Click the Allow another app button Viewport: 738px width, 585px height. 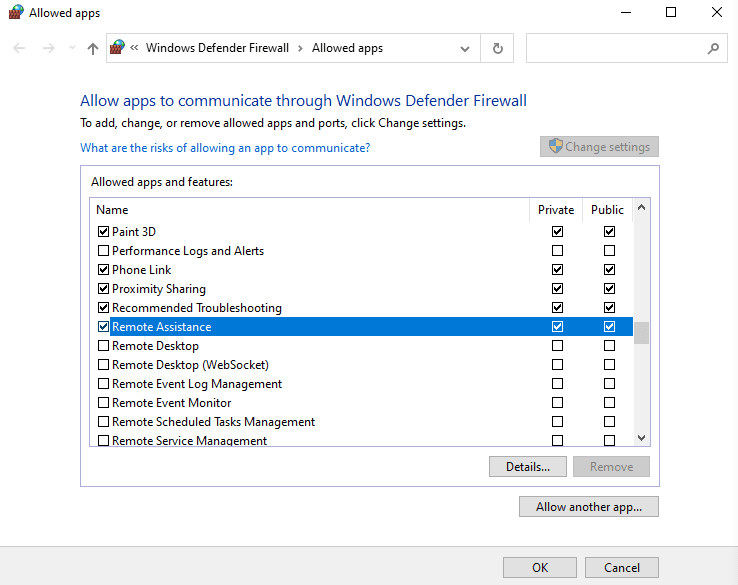point(589,507)
